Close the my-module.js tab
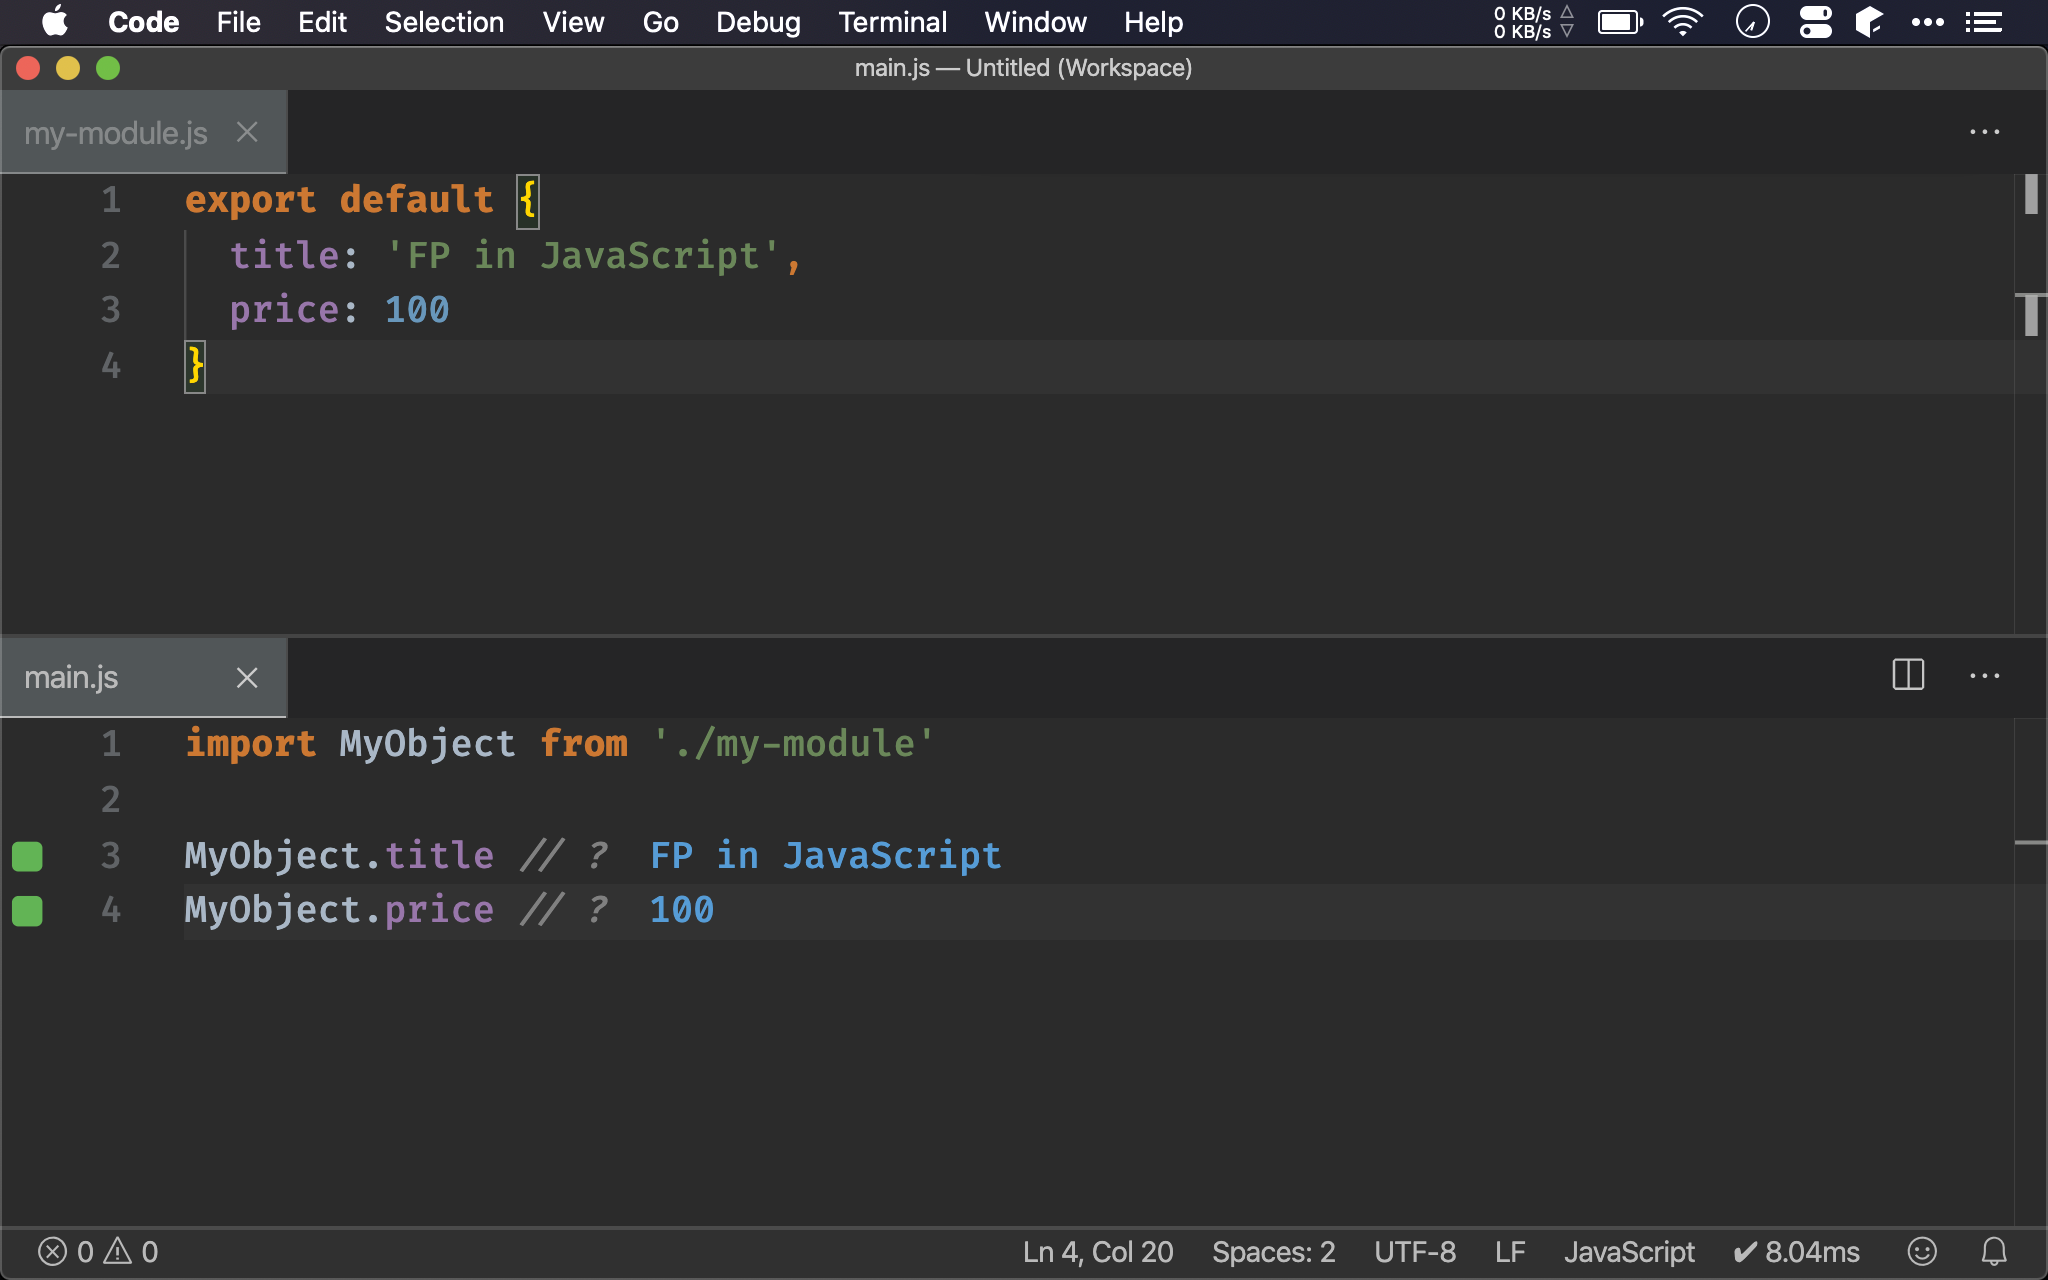Image resolution: width=2048 pixels, height=1280 pixels. click(247, 132)
